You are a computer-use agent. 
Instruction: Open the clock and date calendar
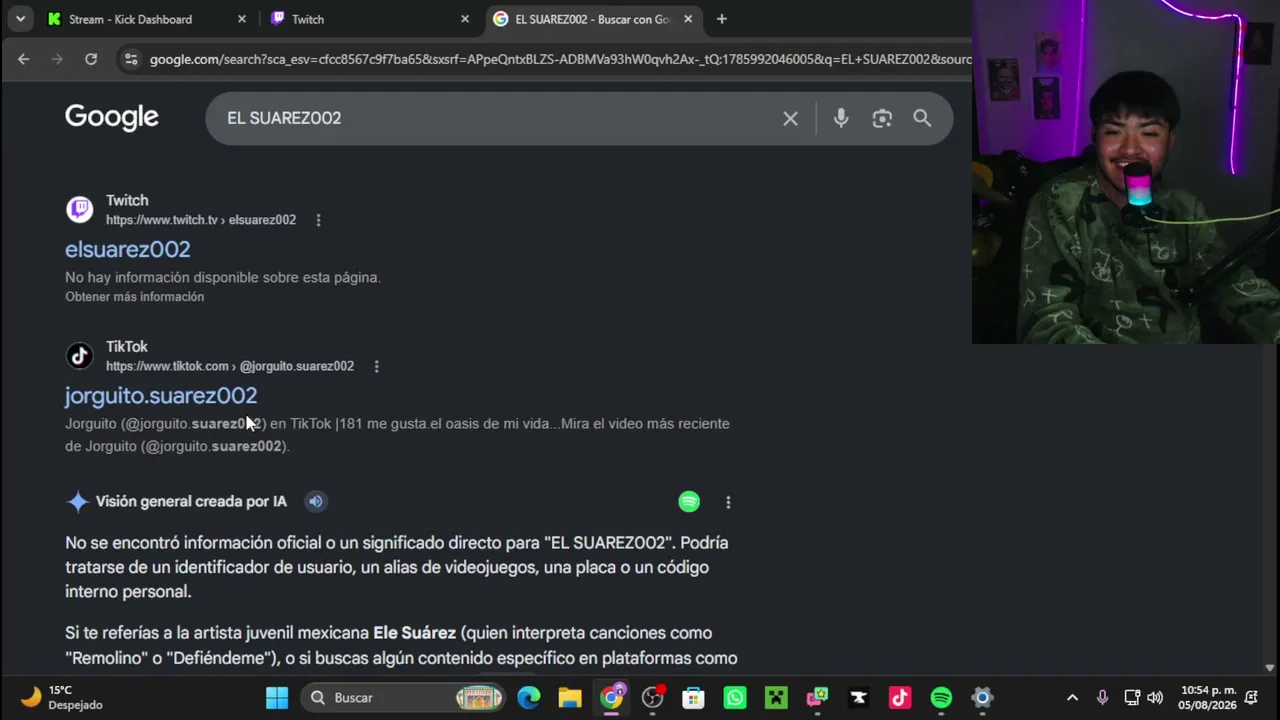1208,698
